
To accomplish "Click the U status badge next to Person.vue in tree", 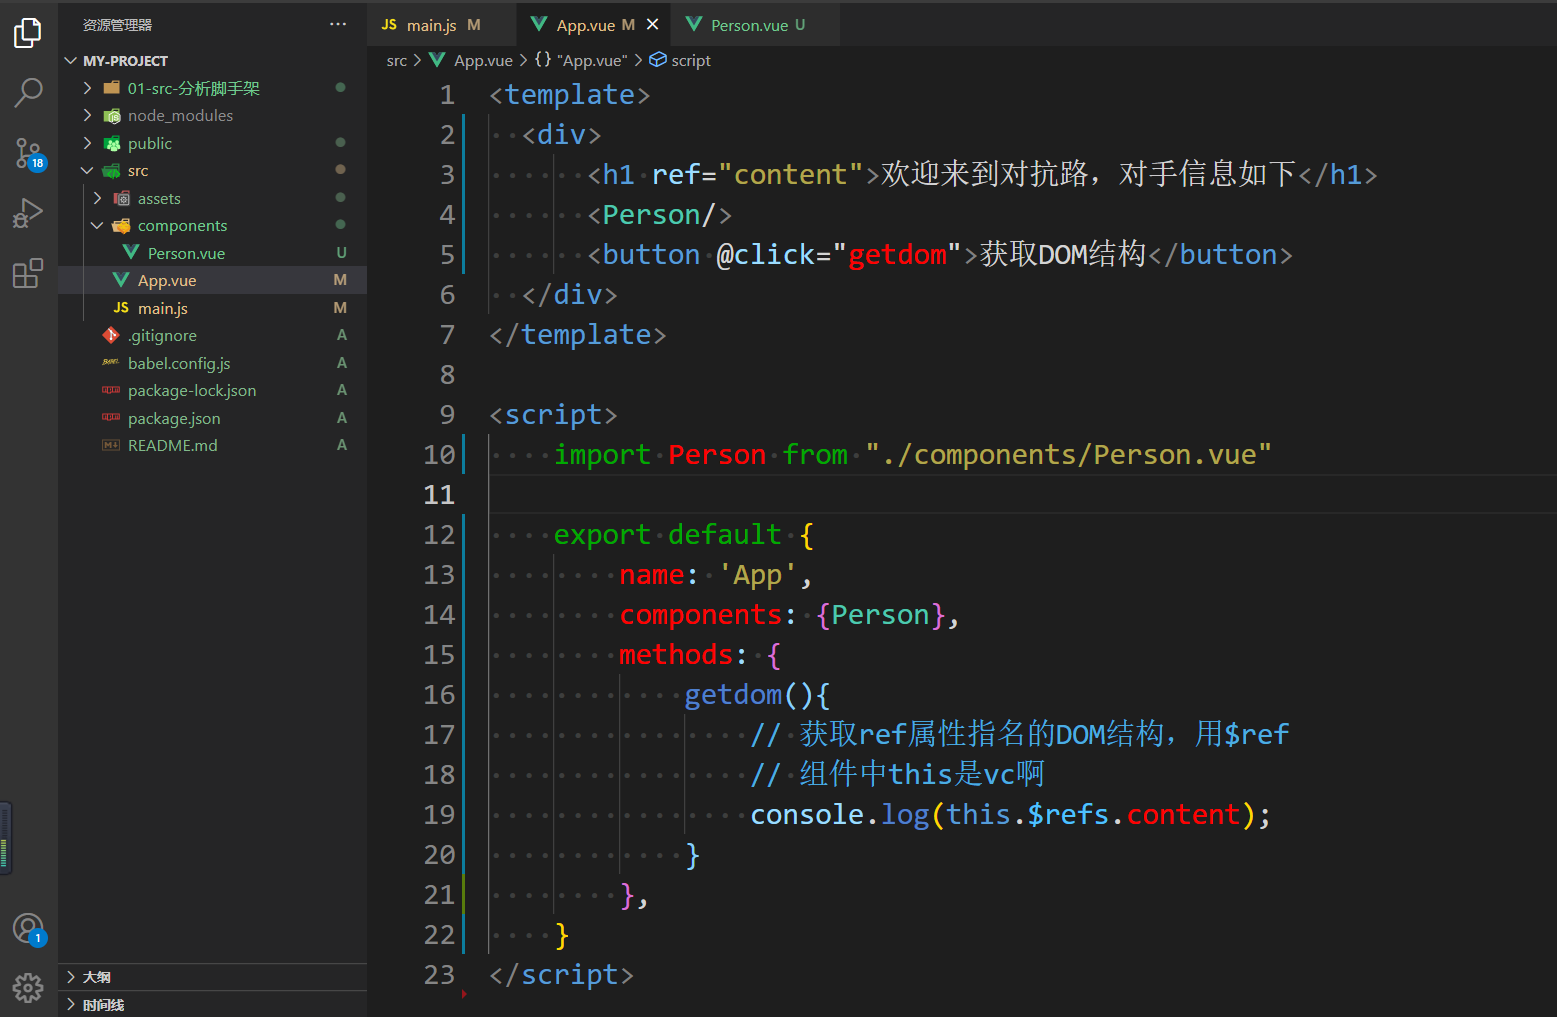I will tap(341, 253).
